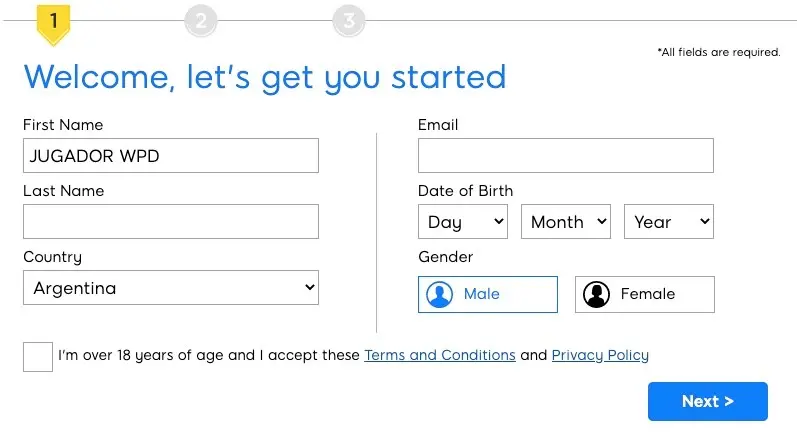Viewport: 797px width, 432px height.
Task: Click into the Email input field
Action: (566, 156)
